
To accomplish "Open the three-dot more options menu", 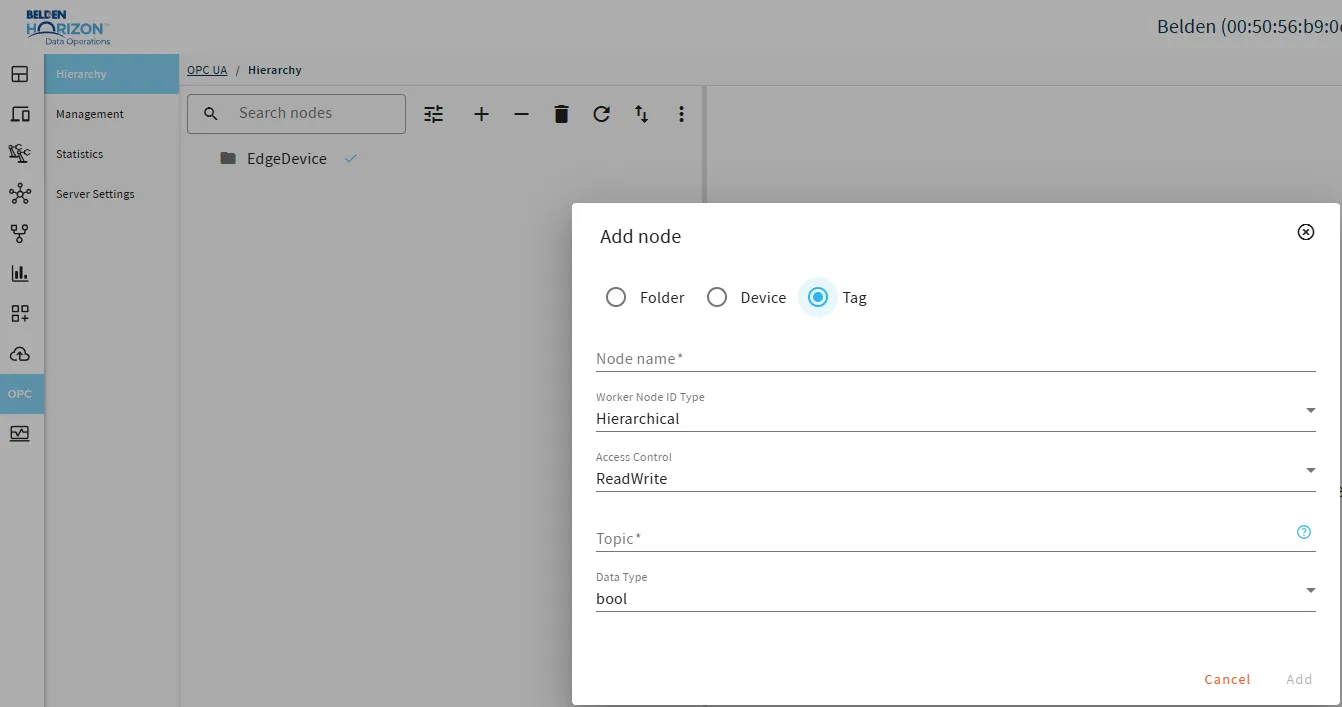I will 681,114.
